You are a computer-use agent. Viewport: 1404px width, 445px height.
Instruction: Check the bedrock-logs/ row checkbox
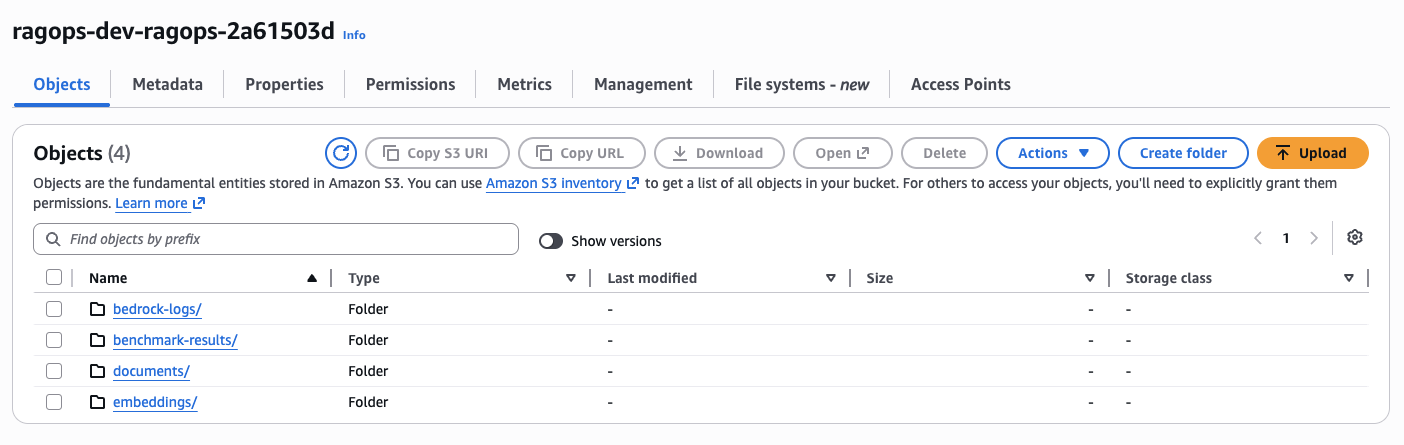pos(54,309)
